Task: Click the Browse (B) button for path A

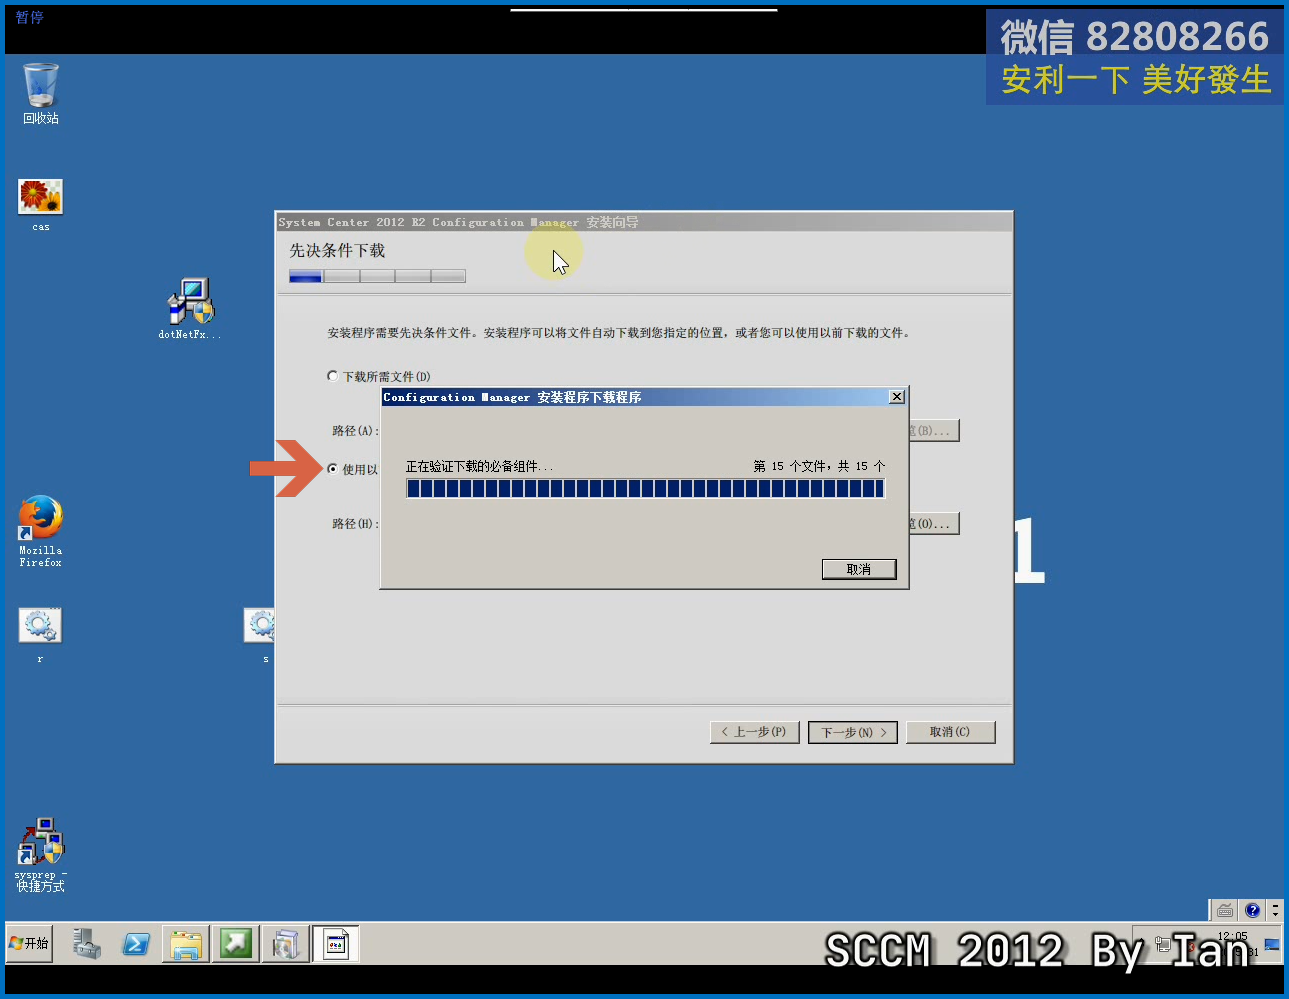Action: 934,430
